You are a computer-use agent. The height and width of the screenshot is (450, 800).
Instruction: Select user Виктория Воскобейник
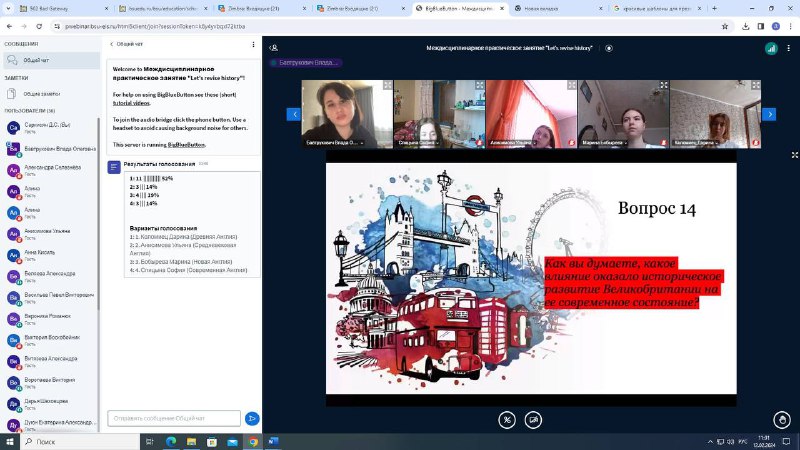click(50, 340)
